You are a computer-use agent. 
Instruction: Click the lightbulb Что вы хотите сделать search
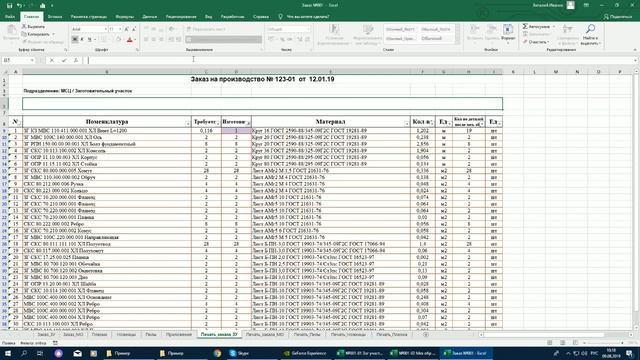(x=304, y=17)
